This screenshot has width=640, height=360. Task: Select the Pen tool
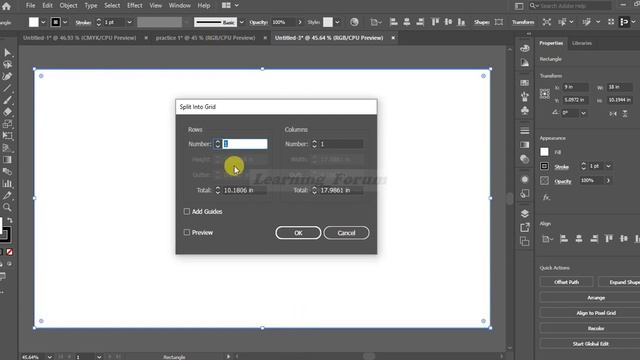point(7,76)
